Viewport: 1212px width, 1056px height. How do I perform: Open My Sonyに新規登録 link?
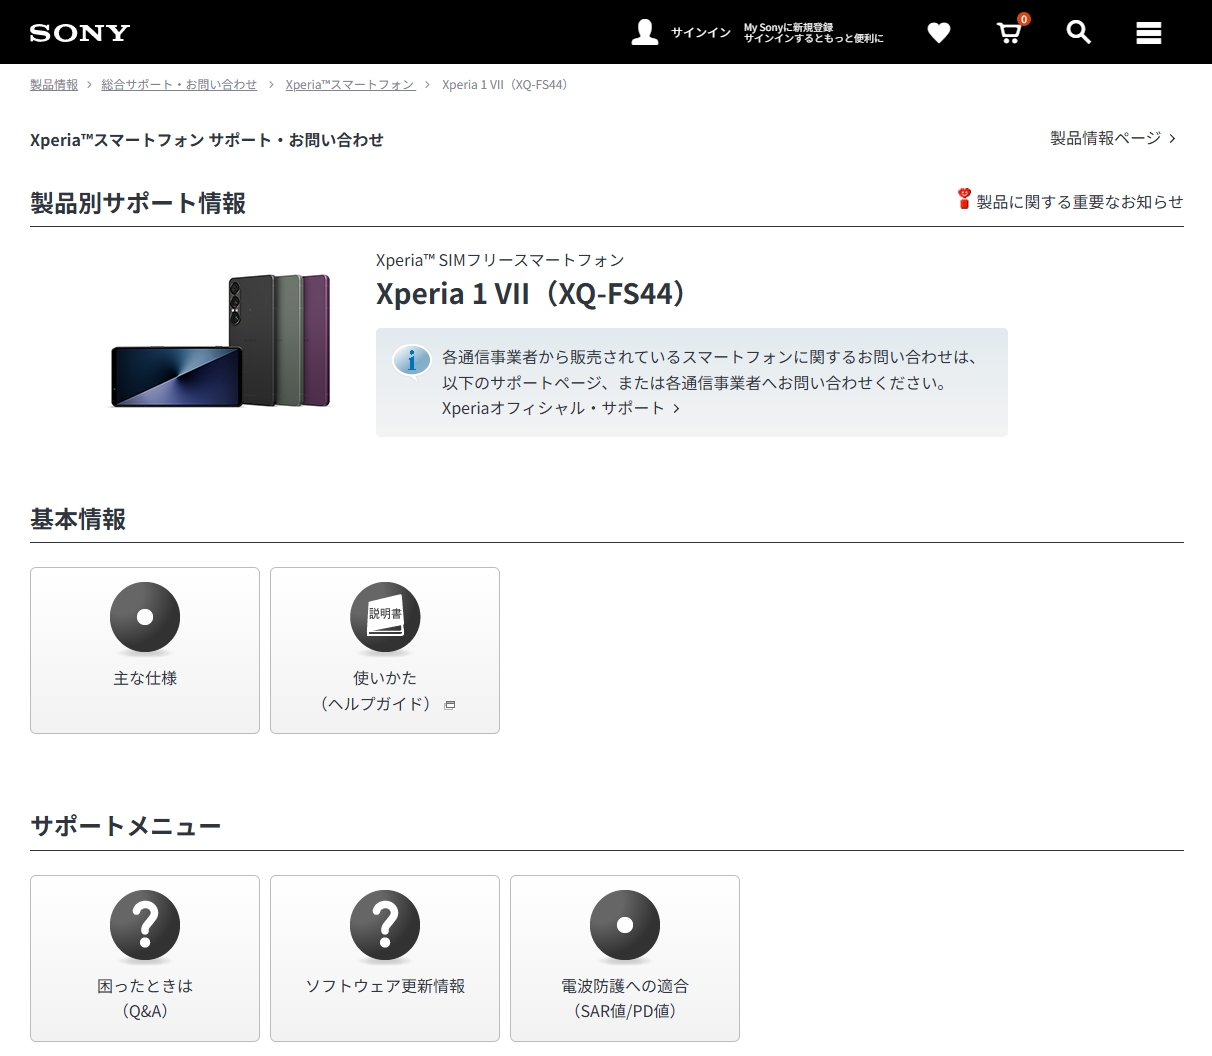788,27
